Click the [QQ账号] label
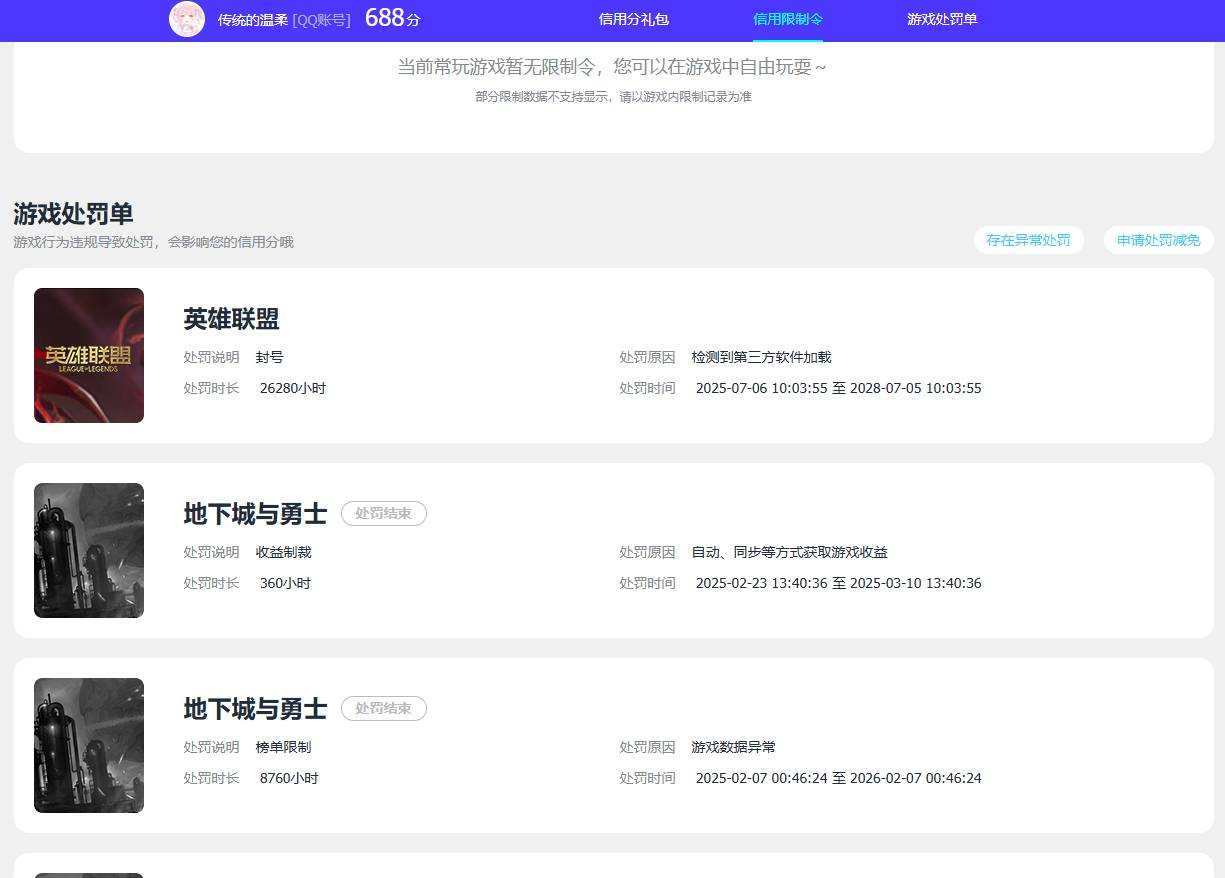 [321, 20]
